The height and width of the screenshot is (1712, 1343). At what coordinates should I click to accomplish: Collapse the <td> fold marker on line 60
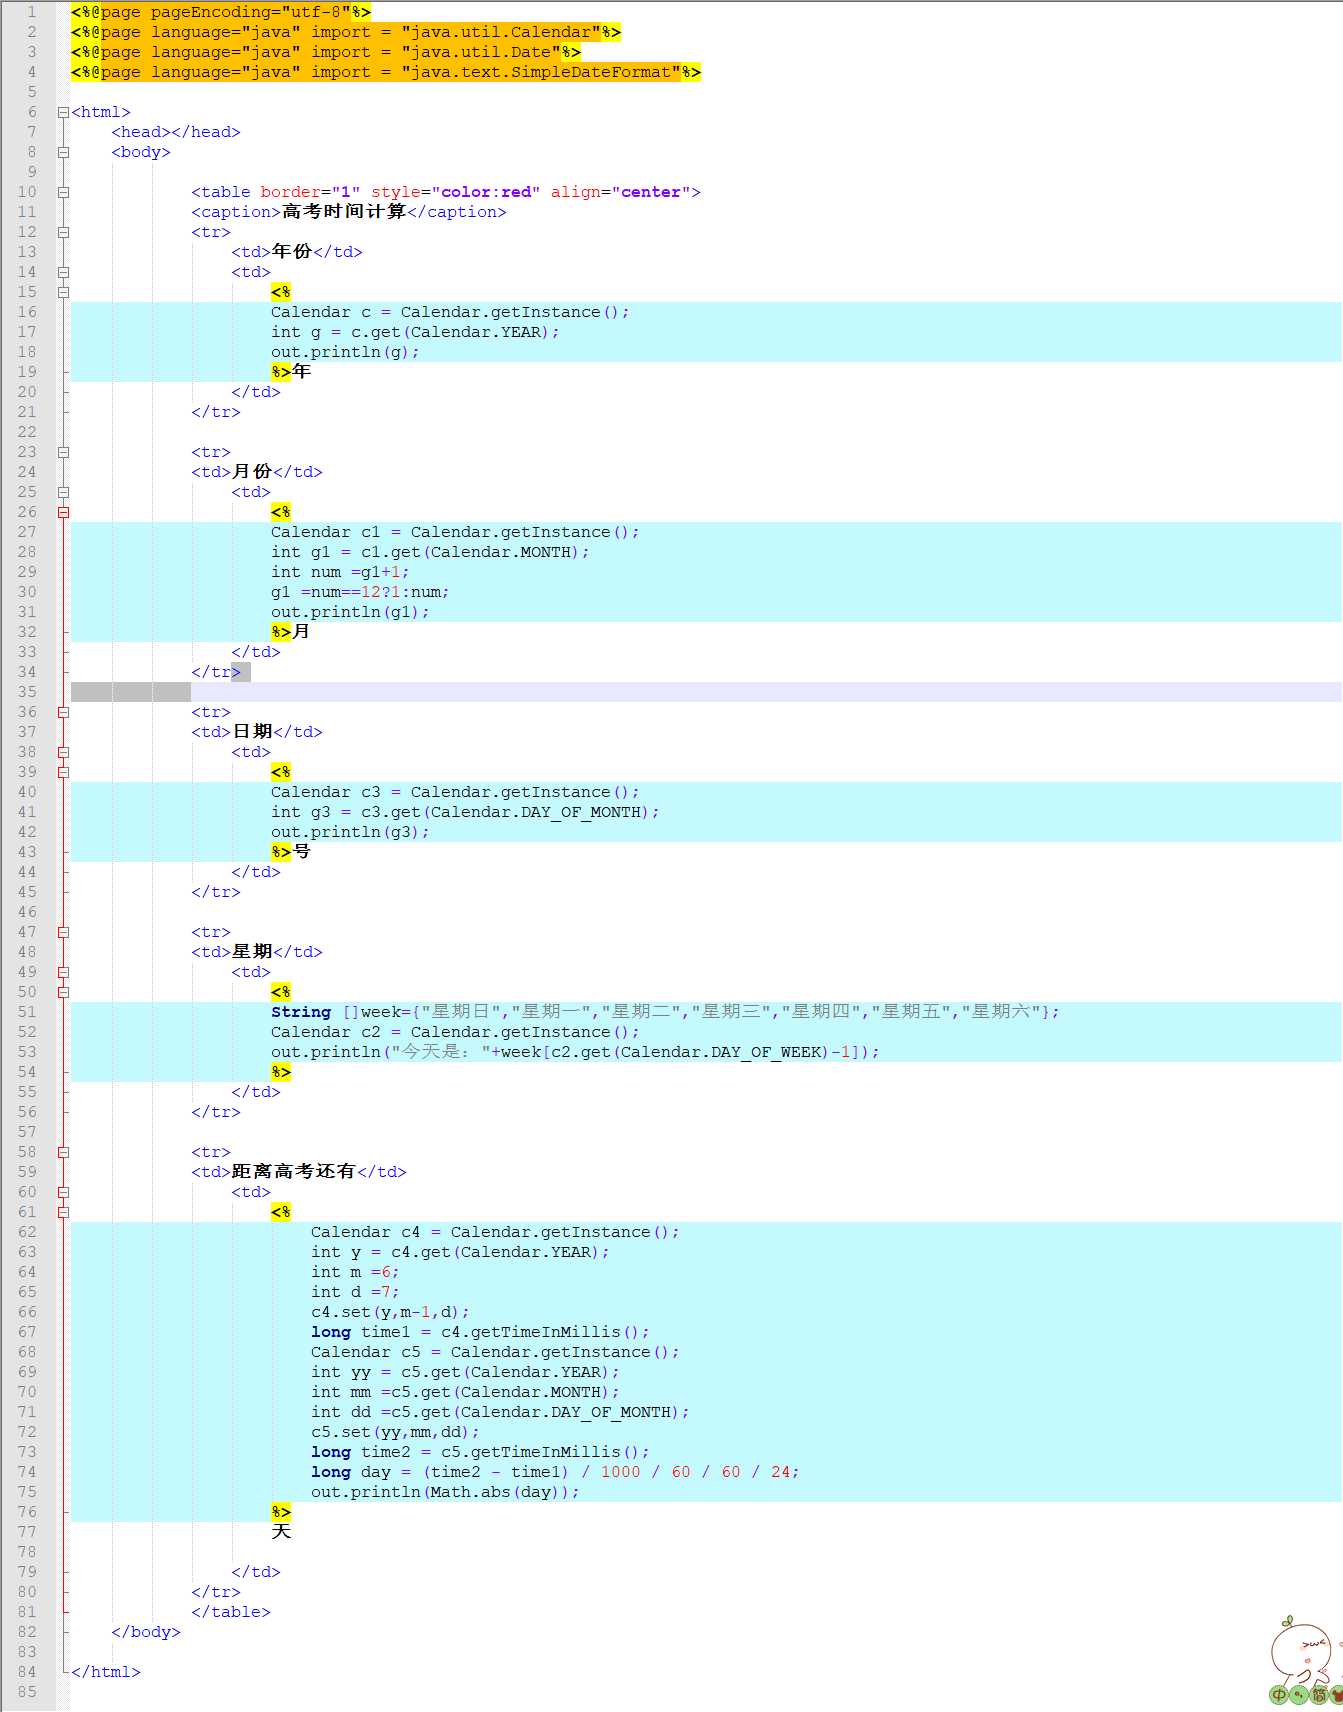[63, 1192]
